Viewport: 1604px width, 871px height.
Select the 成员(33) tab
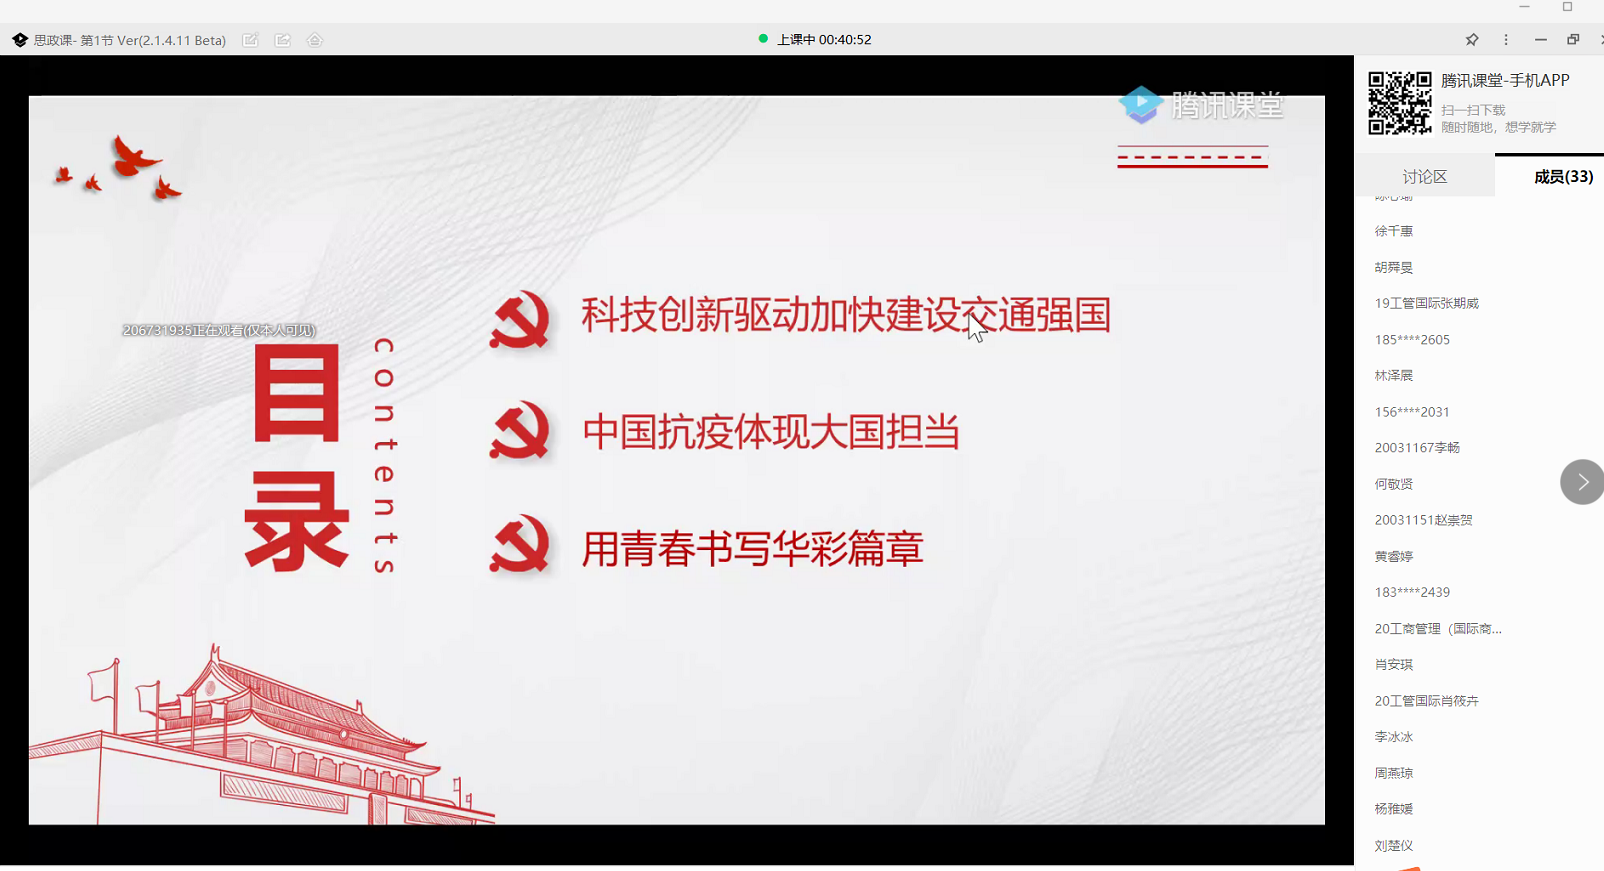[x=1562, y=177]
